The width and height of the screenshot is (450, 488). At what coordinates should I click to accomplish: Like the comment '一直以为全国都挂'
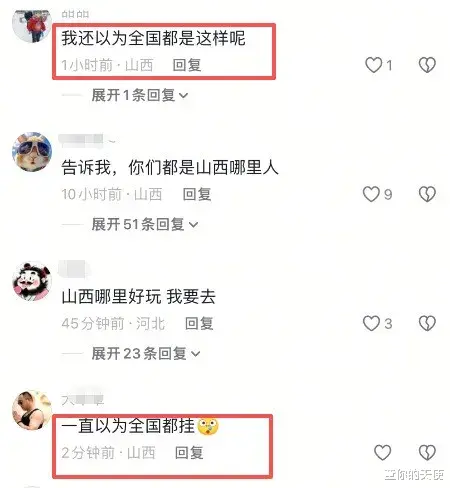[x=382, y=452]
